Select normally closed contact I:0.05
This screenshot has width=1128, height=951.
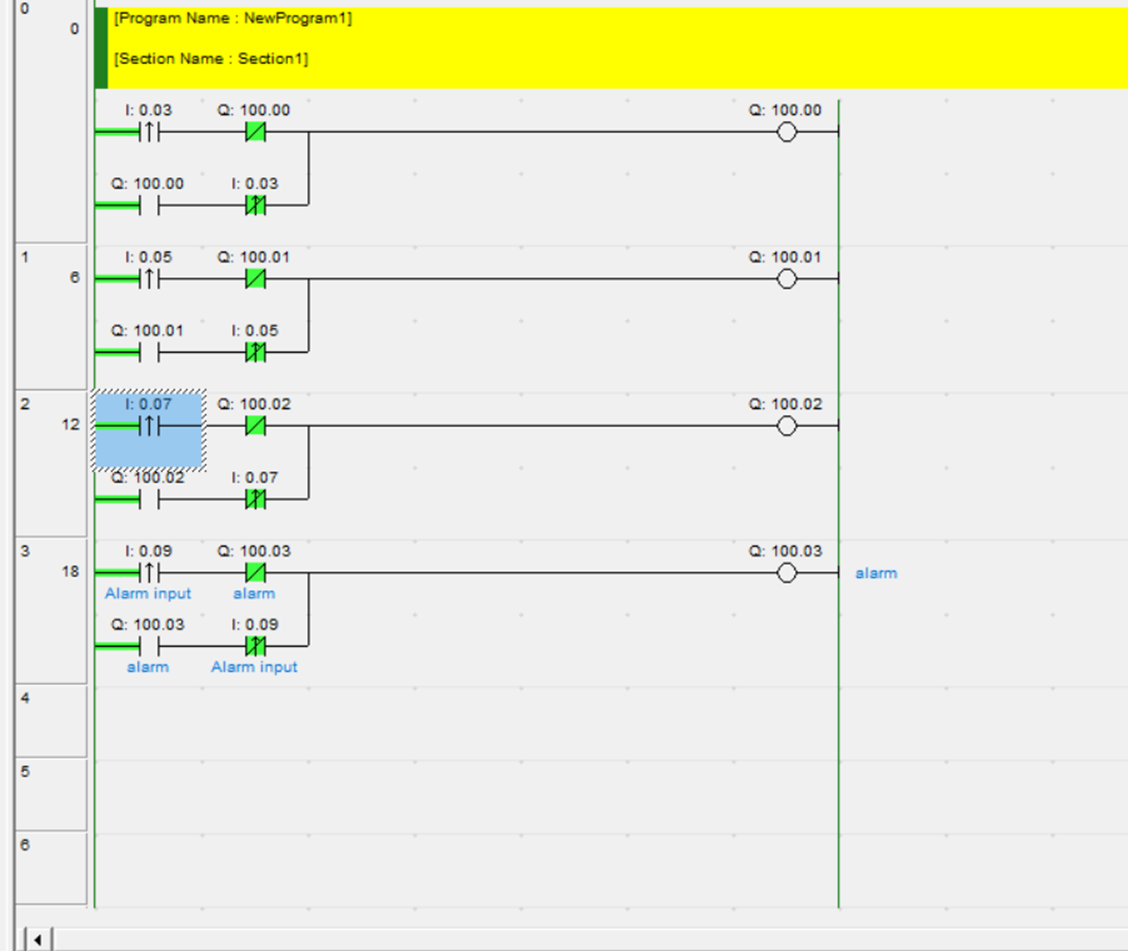click(x=254, y=351)
